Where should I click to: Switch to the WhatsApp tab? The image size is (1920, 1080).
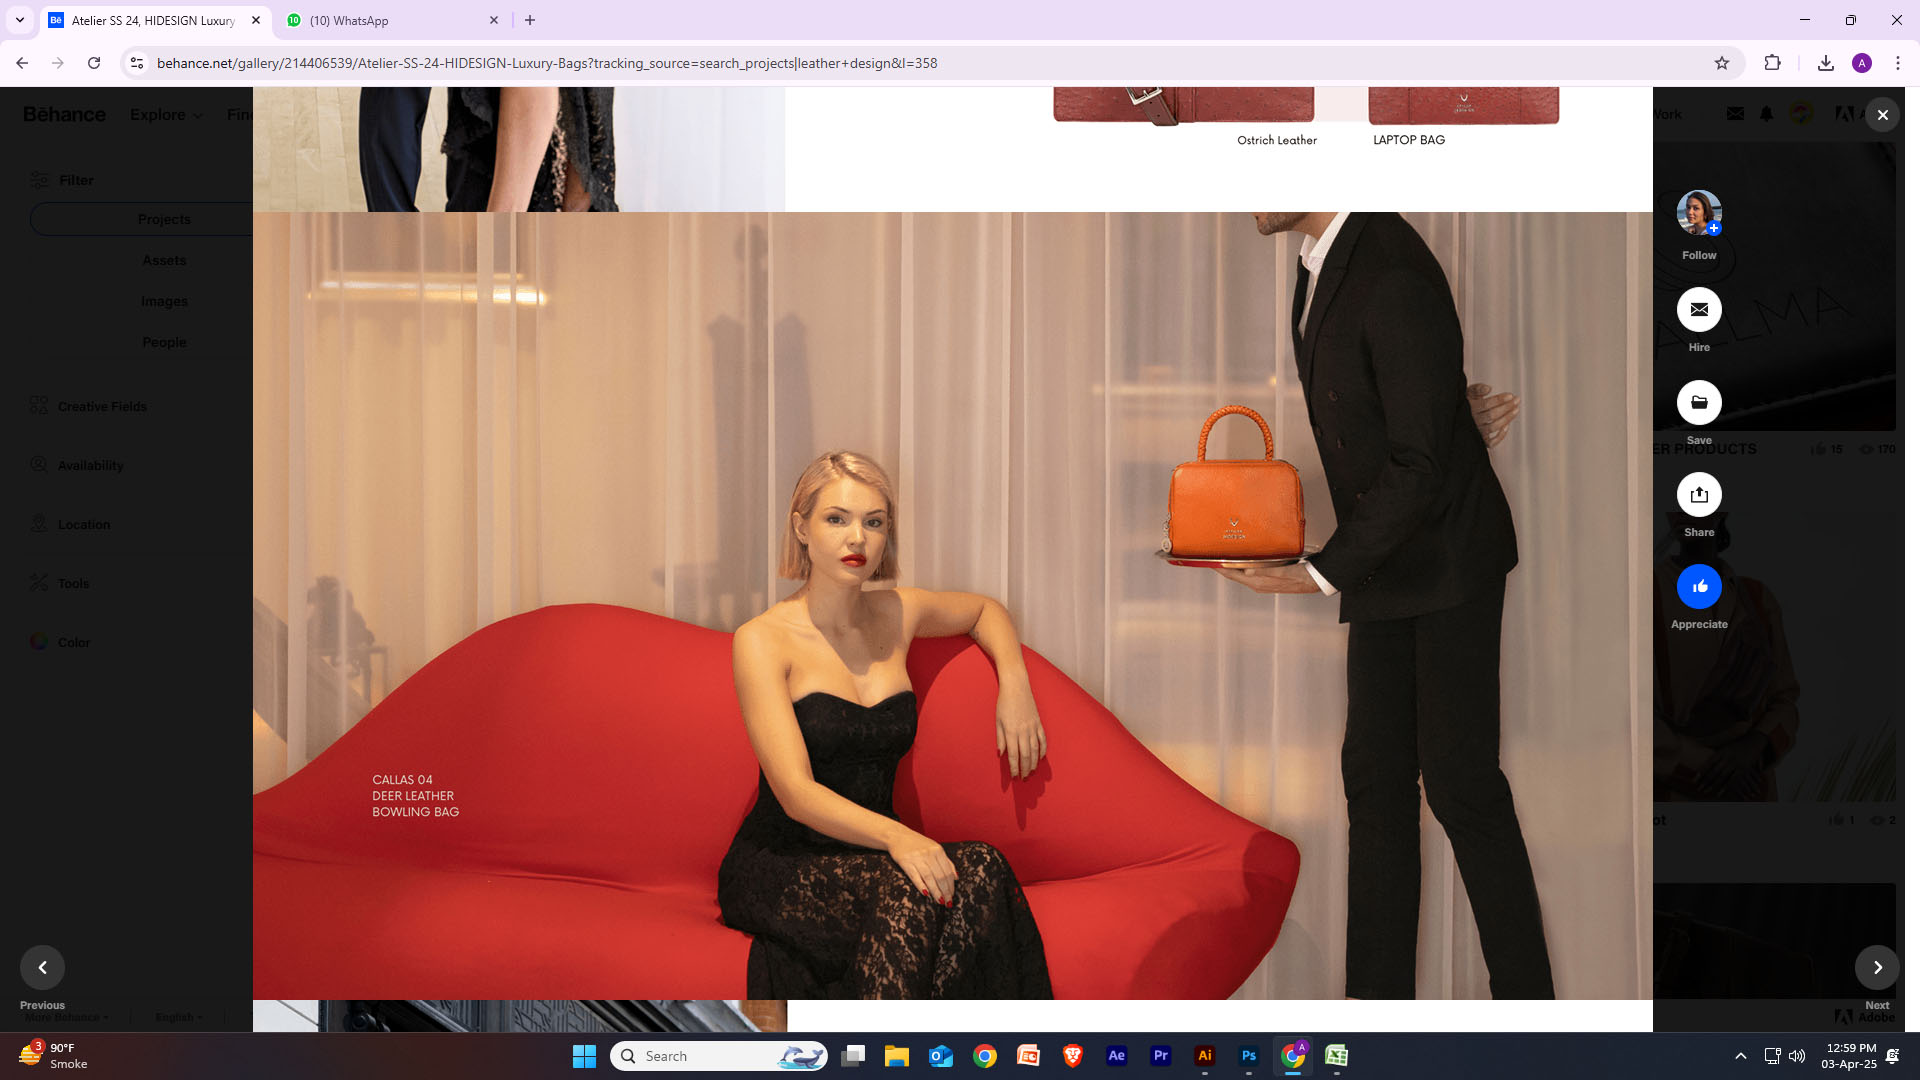pos(390,20)
